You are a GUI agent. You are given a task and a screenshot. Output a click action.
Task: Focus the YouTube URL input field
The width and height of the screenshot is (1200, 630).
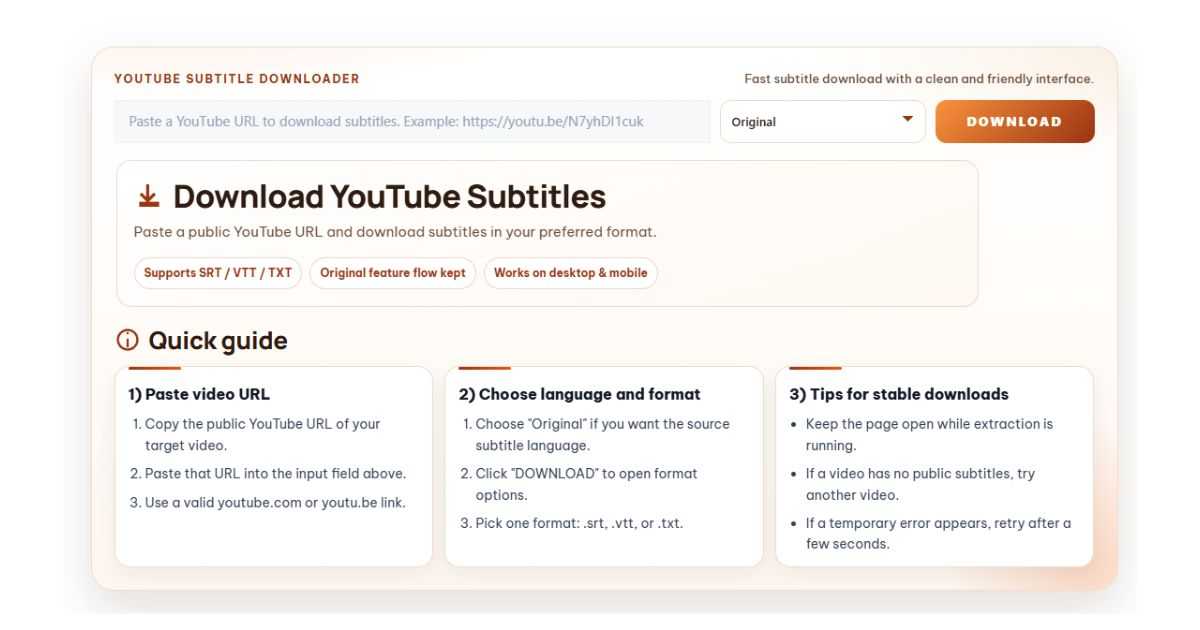pos(412,122)
